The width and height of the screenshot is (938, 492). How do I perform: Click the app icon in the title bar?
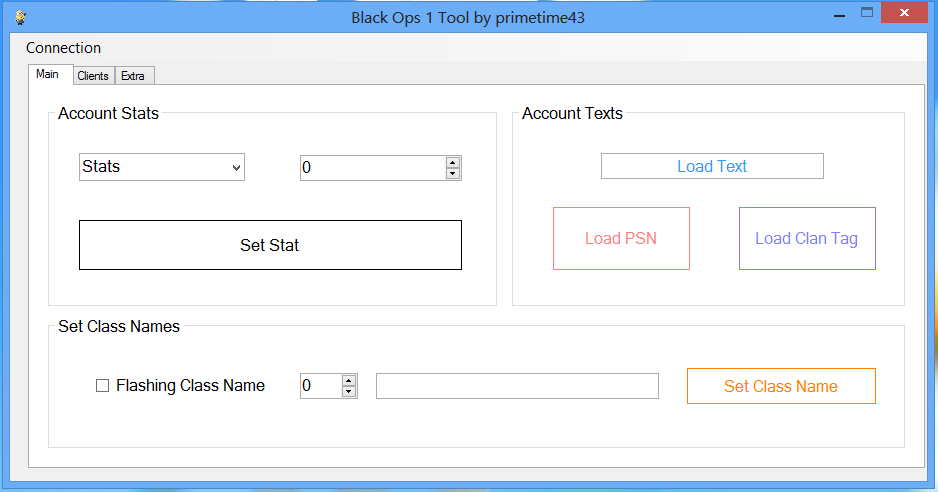[21, 17]
